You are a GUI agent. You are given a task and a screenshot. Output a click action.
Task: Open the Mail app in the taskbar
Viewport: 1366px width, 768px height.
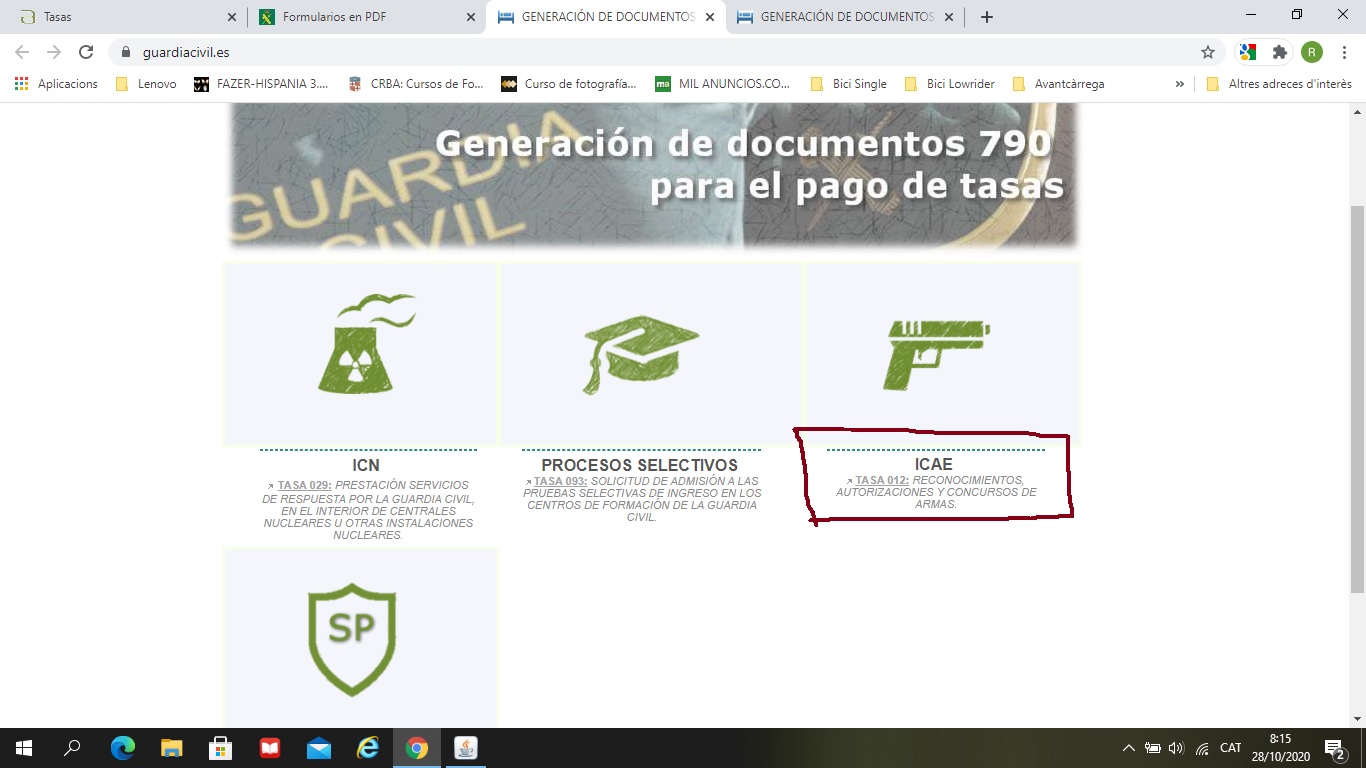pyautogui.click(x=319, y=748)
